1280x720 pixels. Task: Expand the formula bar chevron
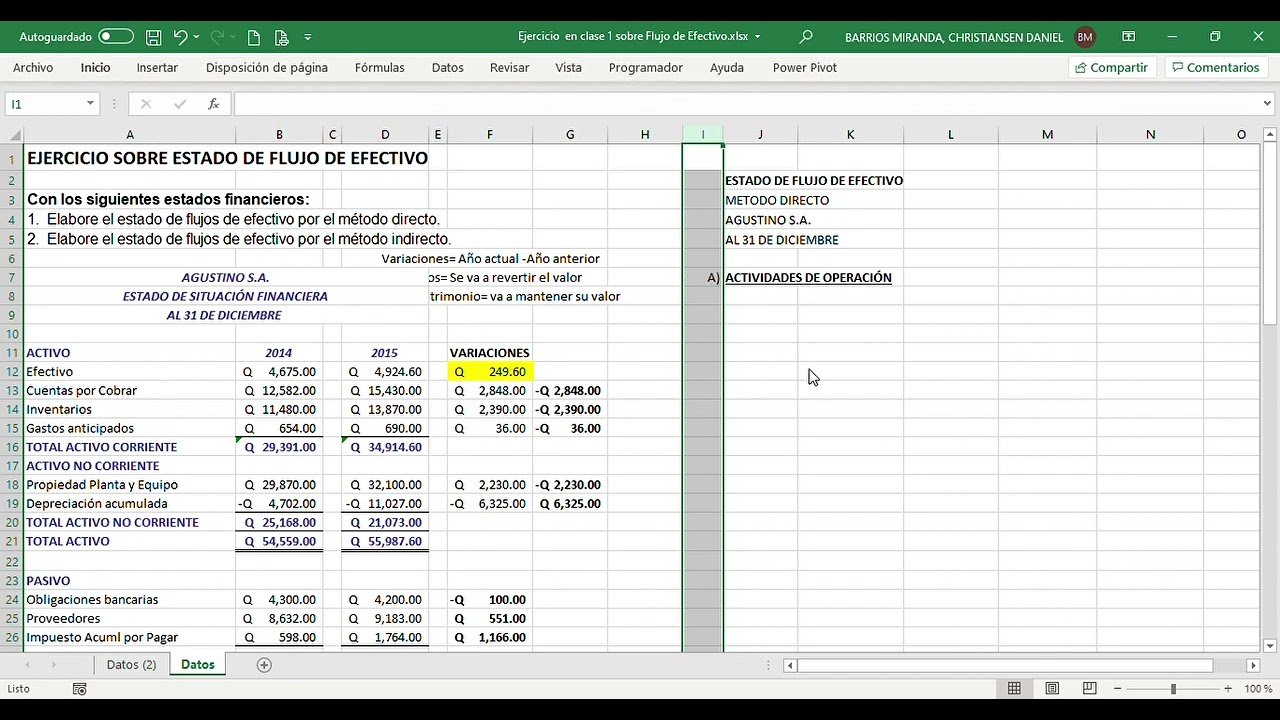point(1267,103)
